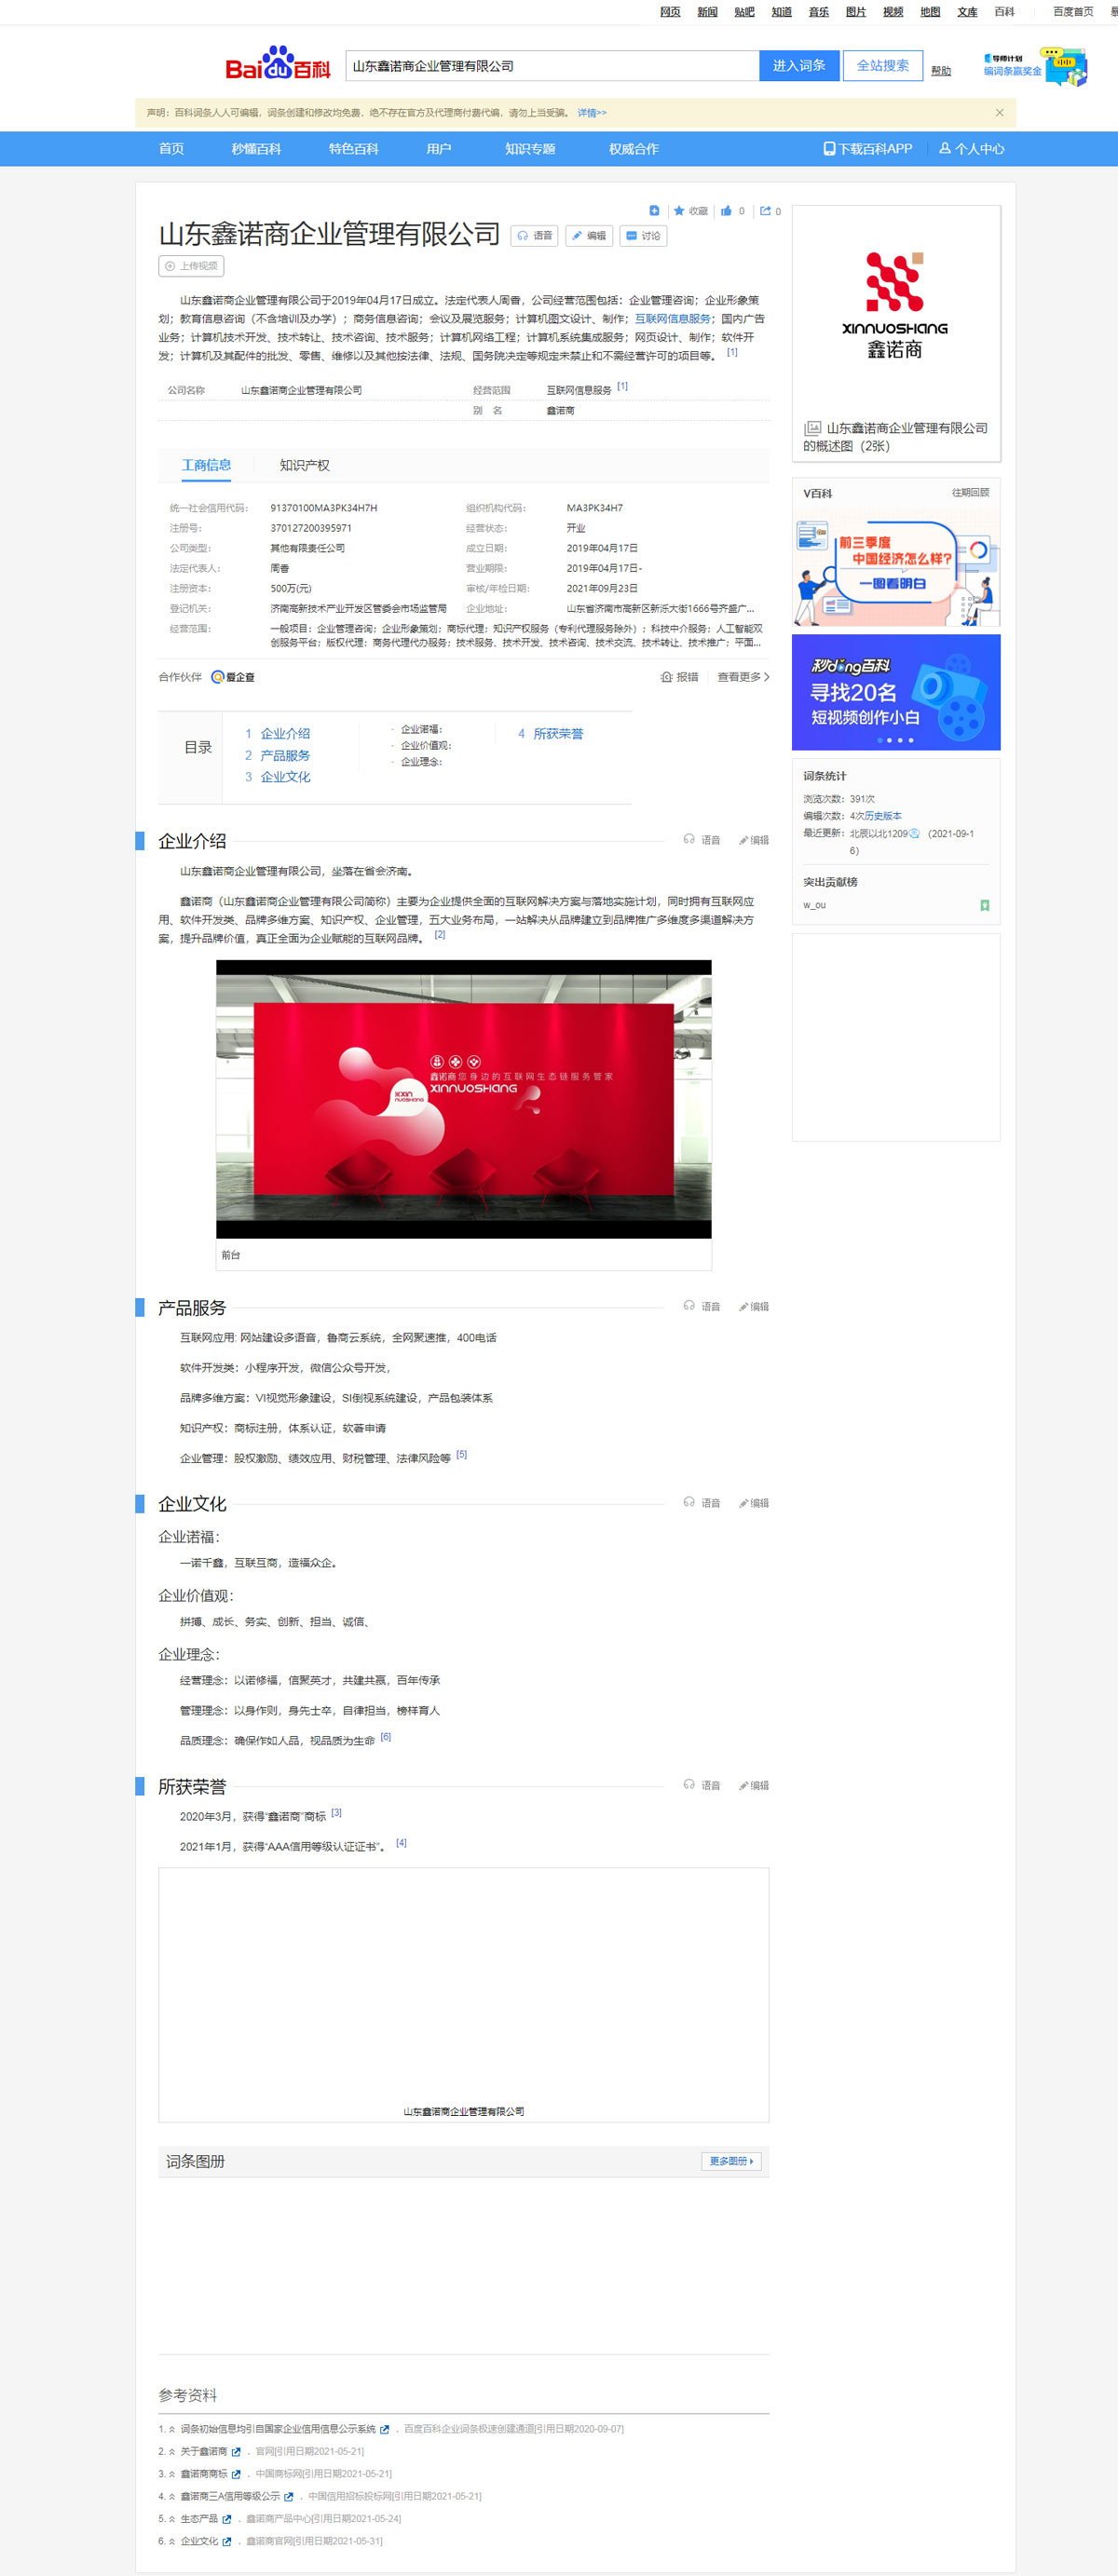The width and height of the screenshot is (1118, 2576).
Task: Open 讨论 discussion button beside title
Action: click(x=643, y=236)
